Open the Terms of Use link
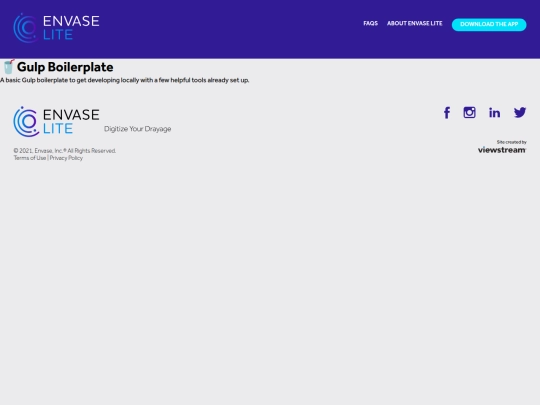 [30, 158]
